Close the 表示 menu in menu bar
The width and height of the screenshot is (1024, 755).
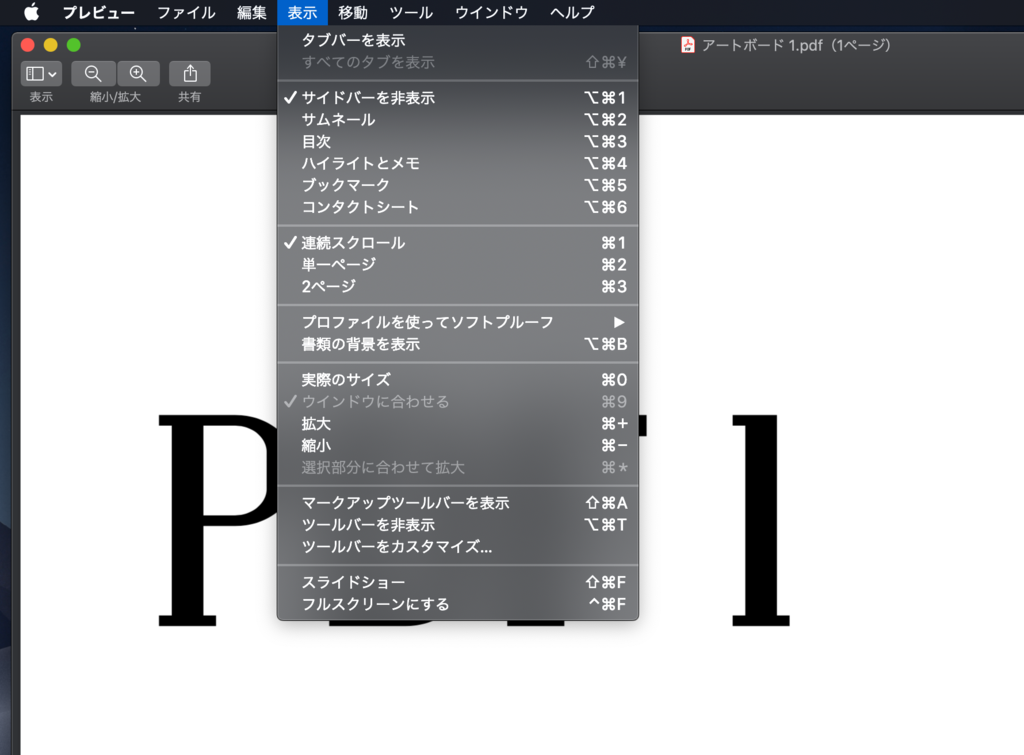pos(302,12)
